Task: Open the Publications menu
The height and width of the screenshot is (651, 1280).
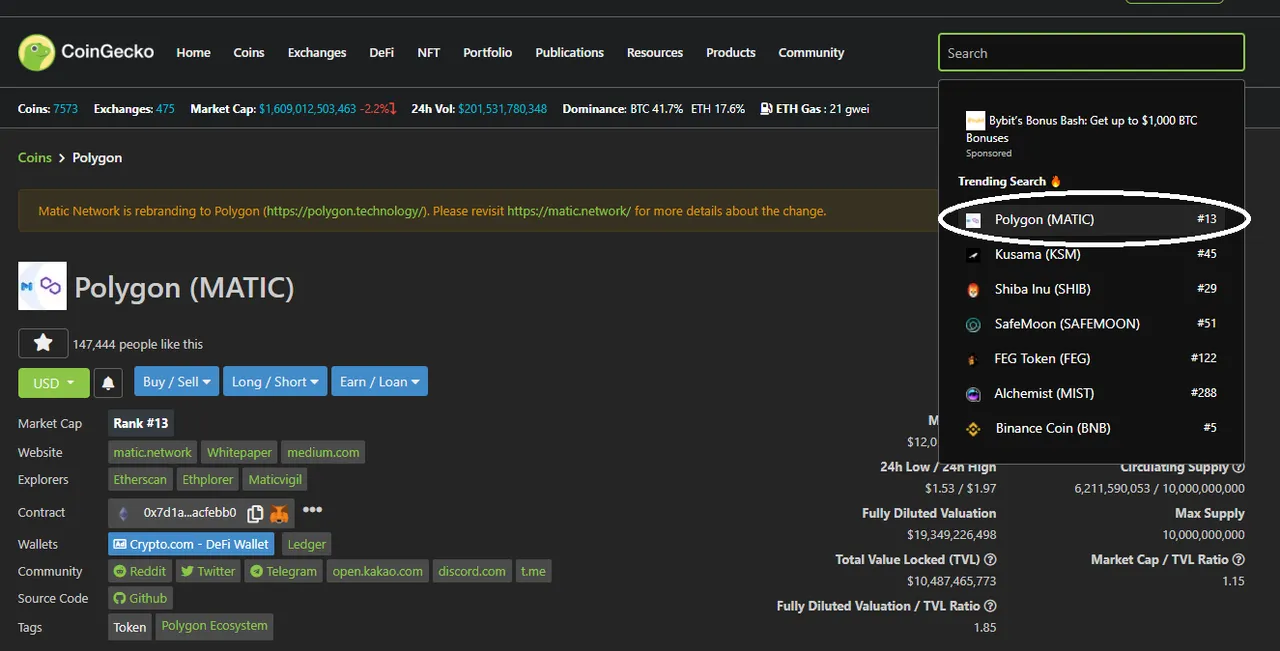Action: 569,52
